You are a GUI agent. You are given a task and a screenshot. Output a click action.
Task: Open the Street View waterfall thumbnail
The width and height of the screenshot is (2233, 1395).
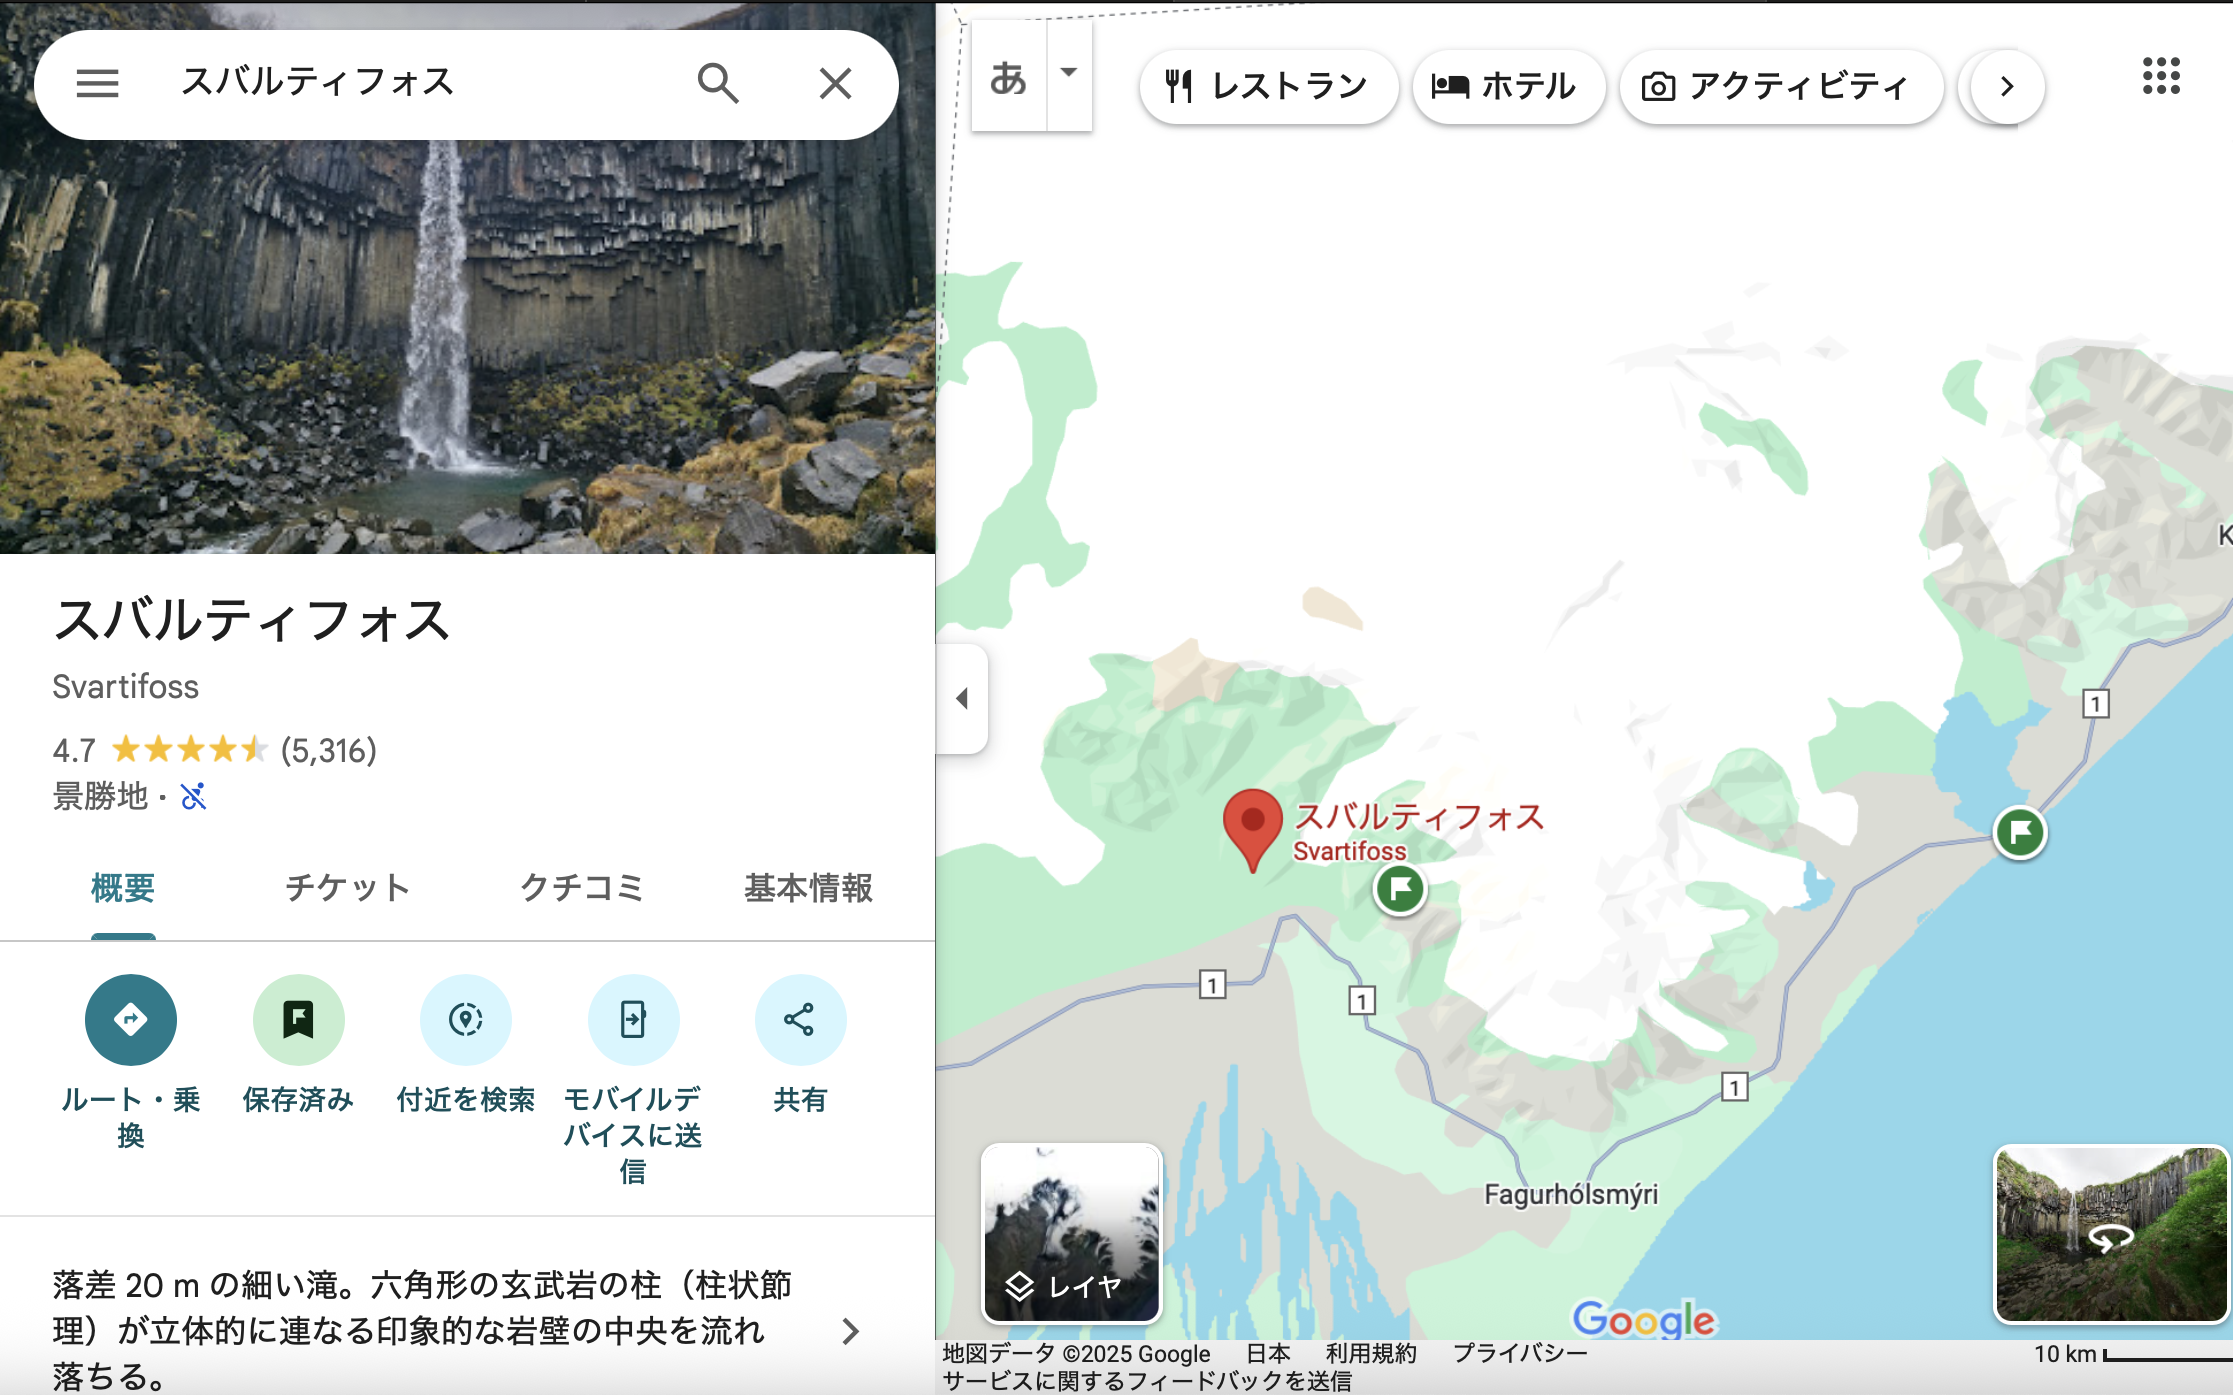(x=2111, y=1233)
